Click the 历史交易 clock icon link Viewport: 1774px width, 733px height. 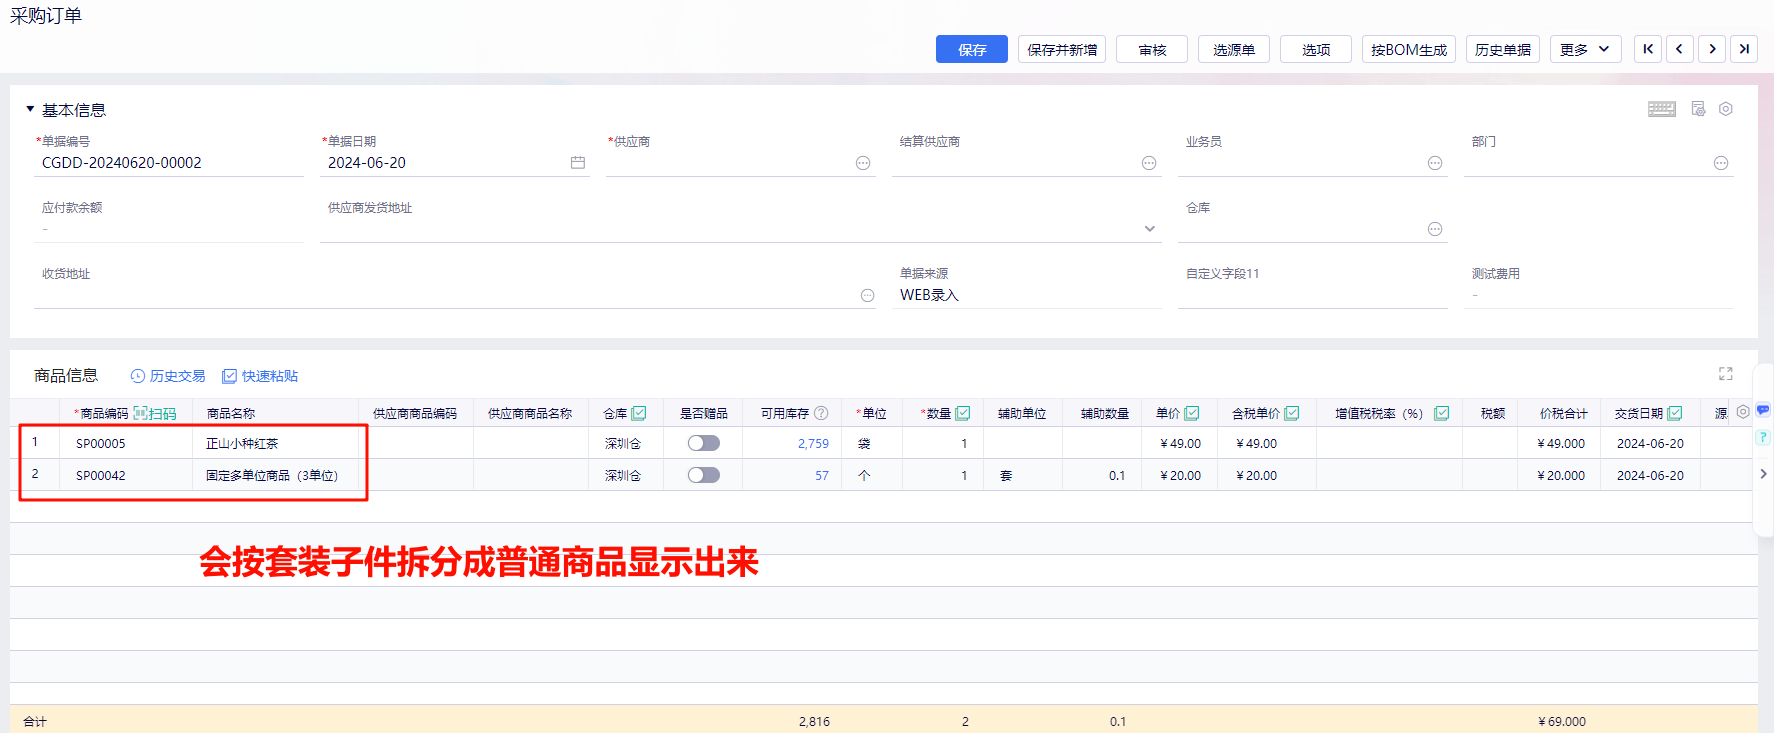point(168,376)
